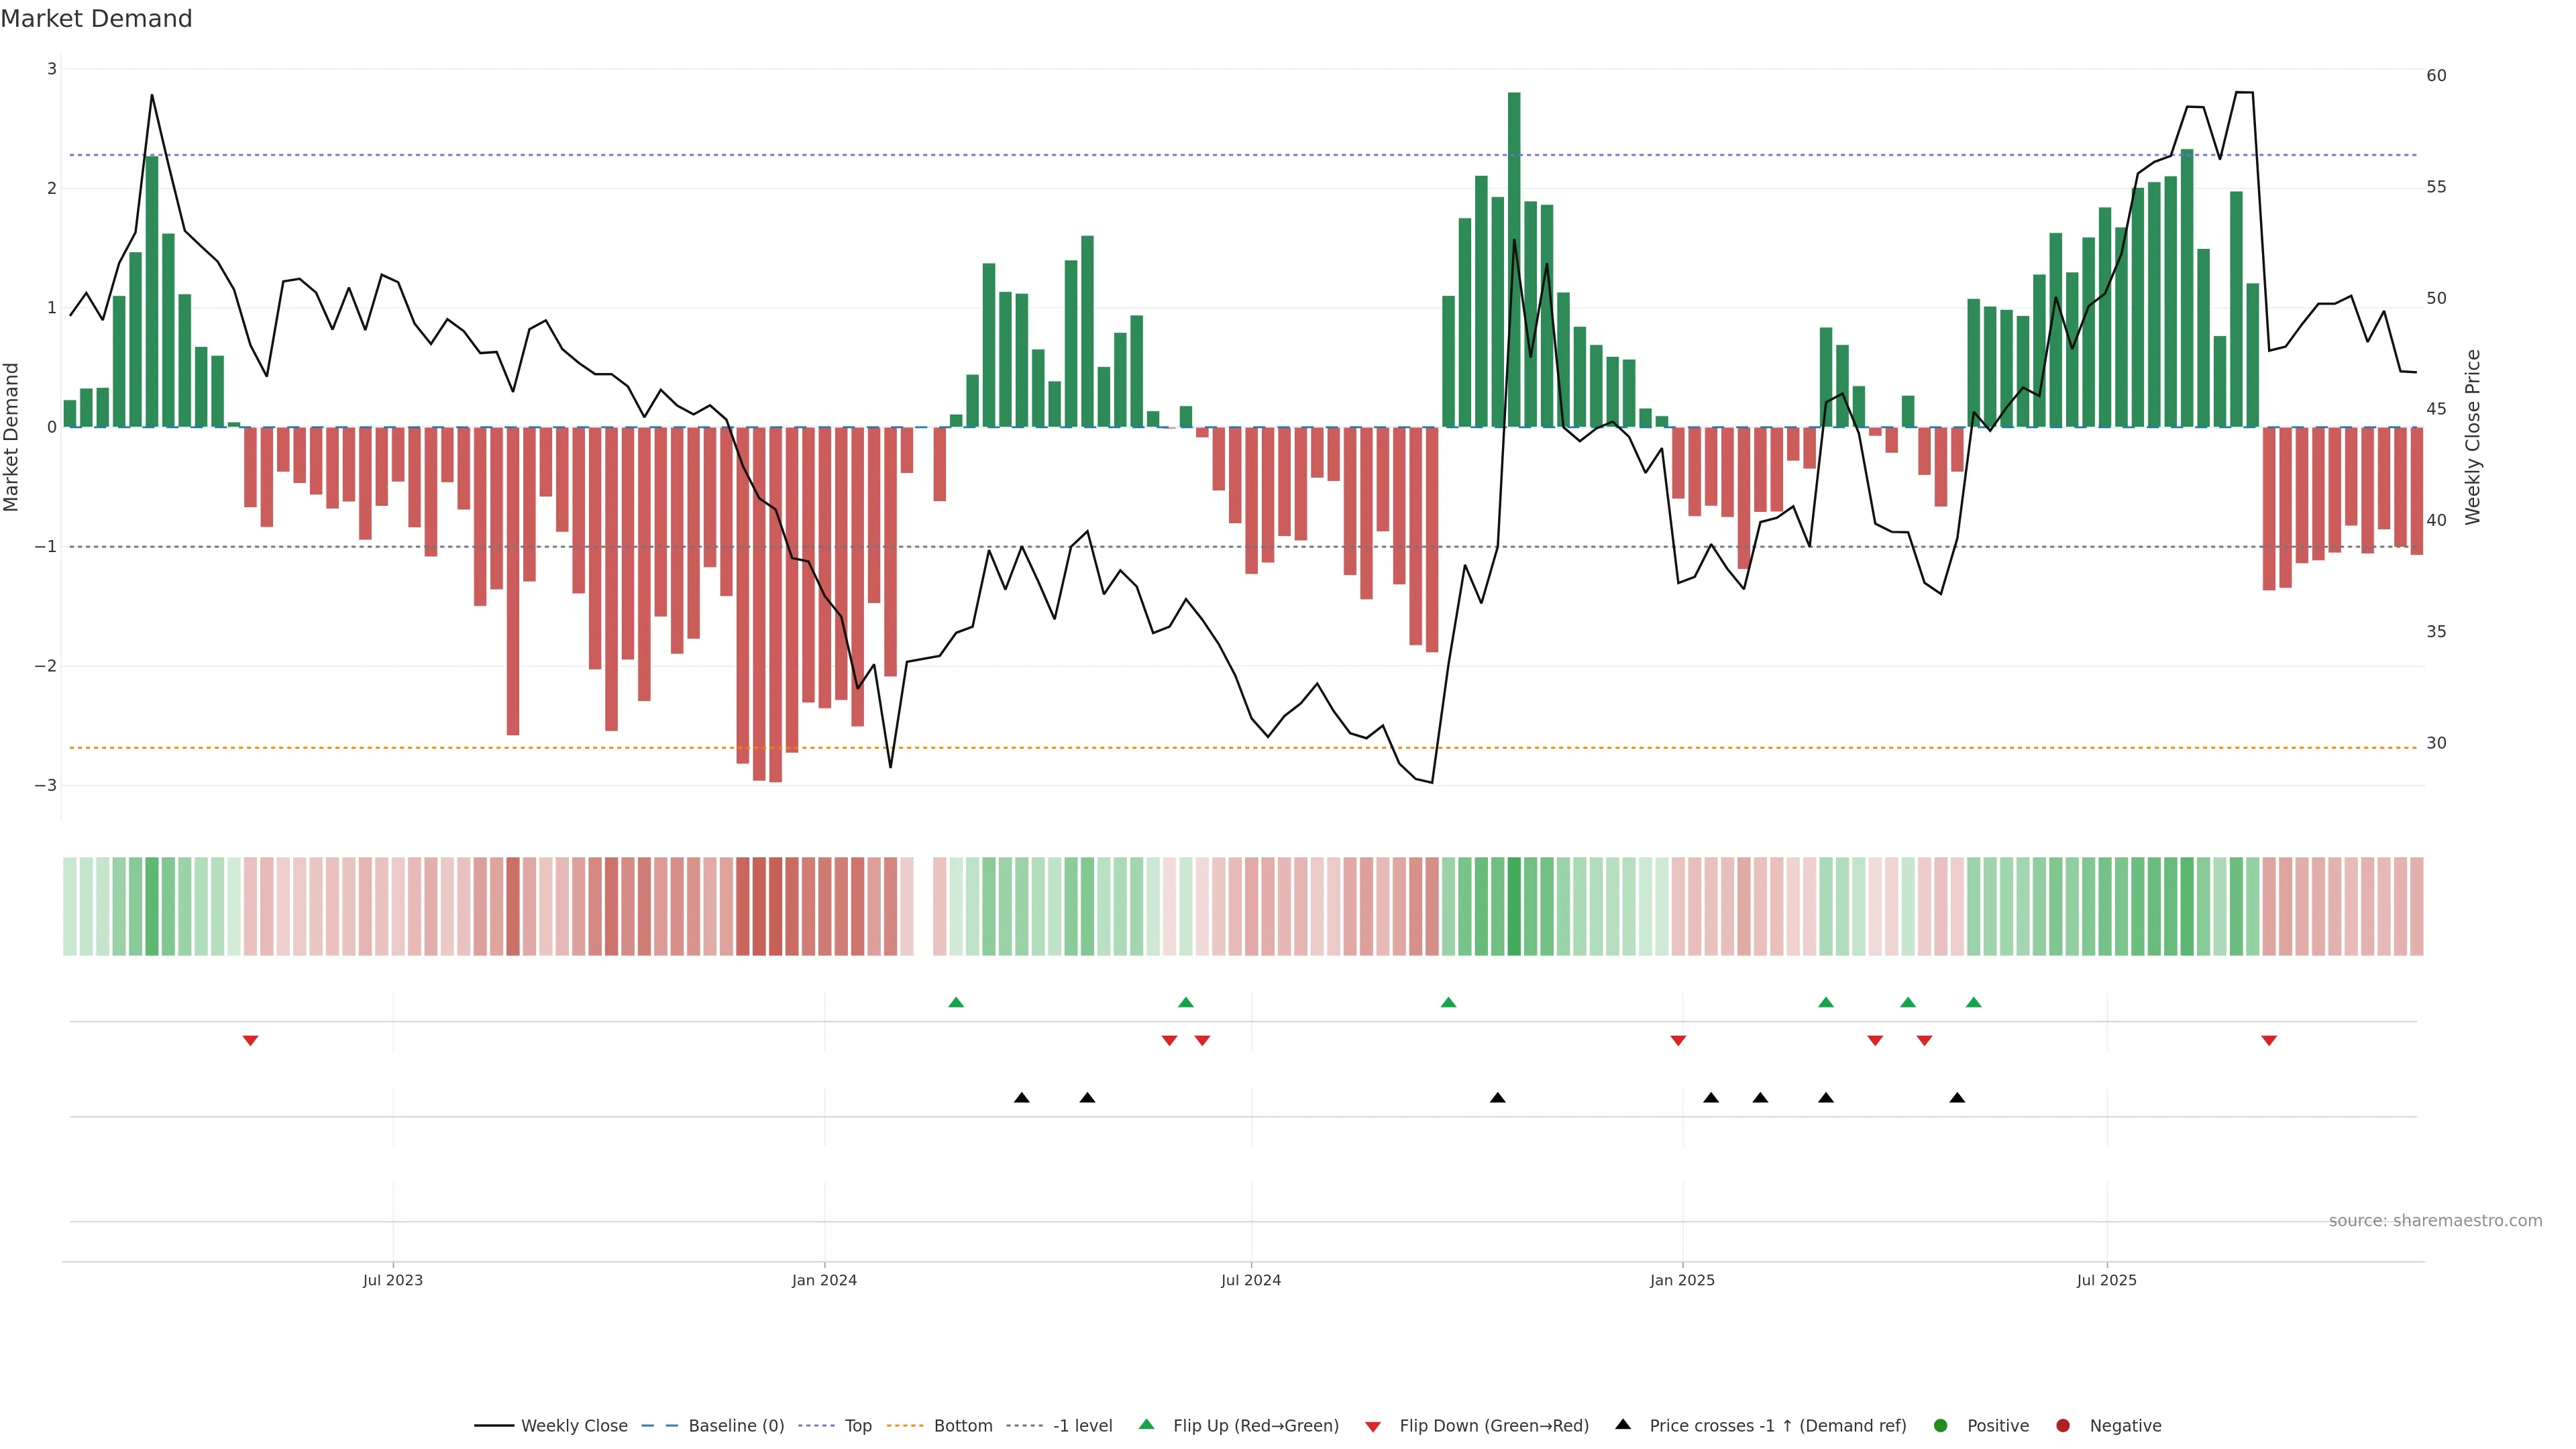This screenshot has width=2576, height=1449.
Task: Click the darkest red heatmap cell
Action: [x=775, y=906]
